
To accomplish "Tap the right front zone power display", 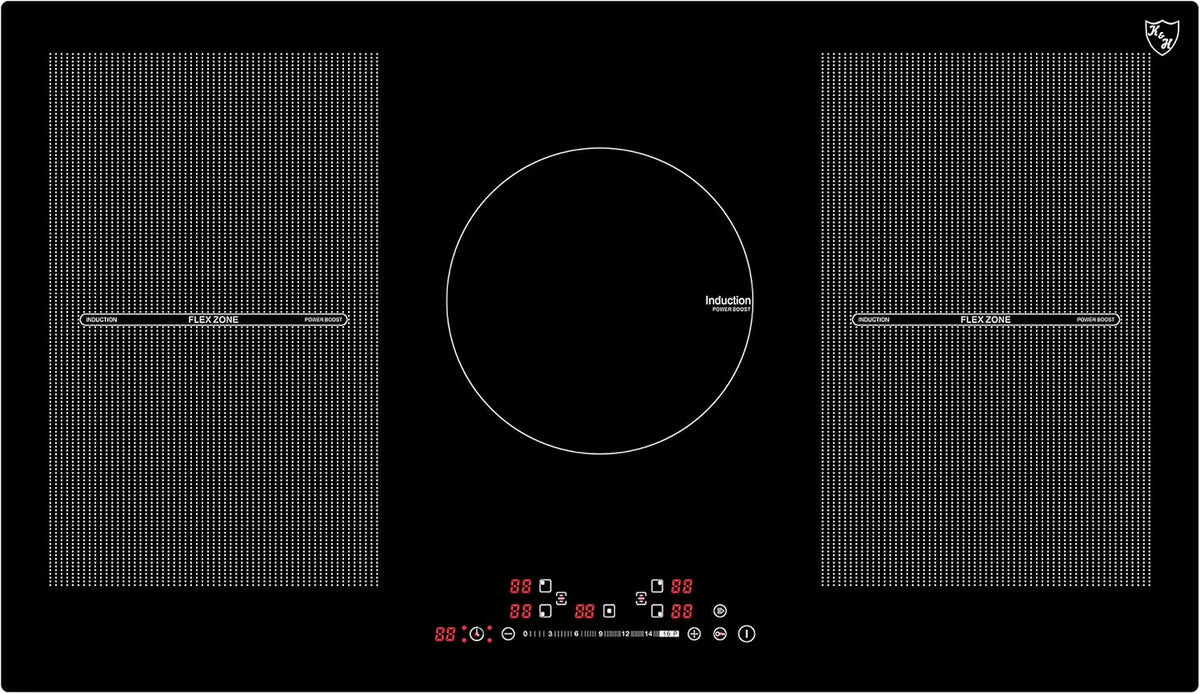I will pos(682,610).
